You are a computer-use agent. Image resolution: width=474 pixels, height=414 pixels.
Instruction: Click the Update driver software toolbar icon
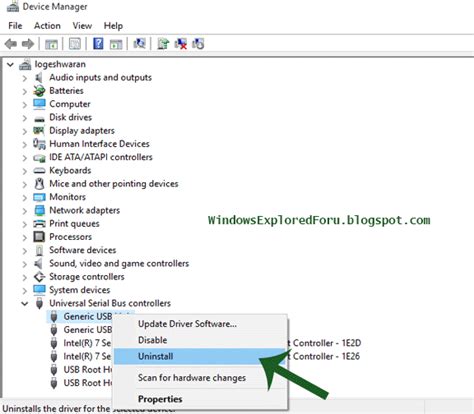(x=163, y=44)
